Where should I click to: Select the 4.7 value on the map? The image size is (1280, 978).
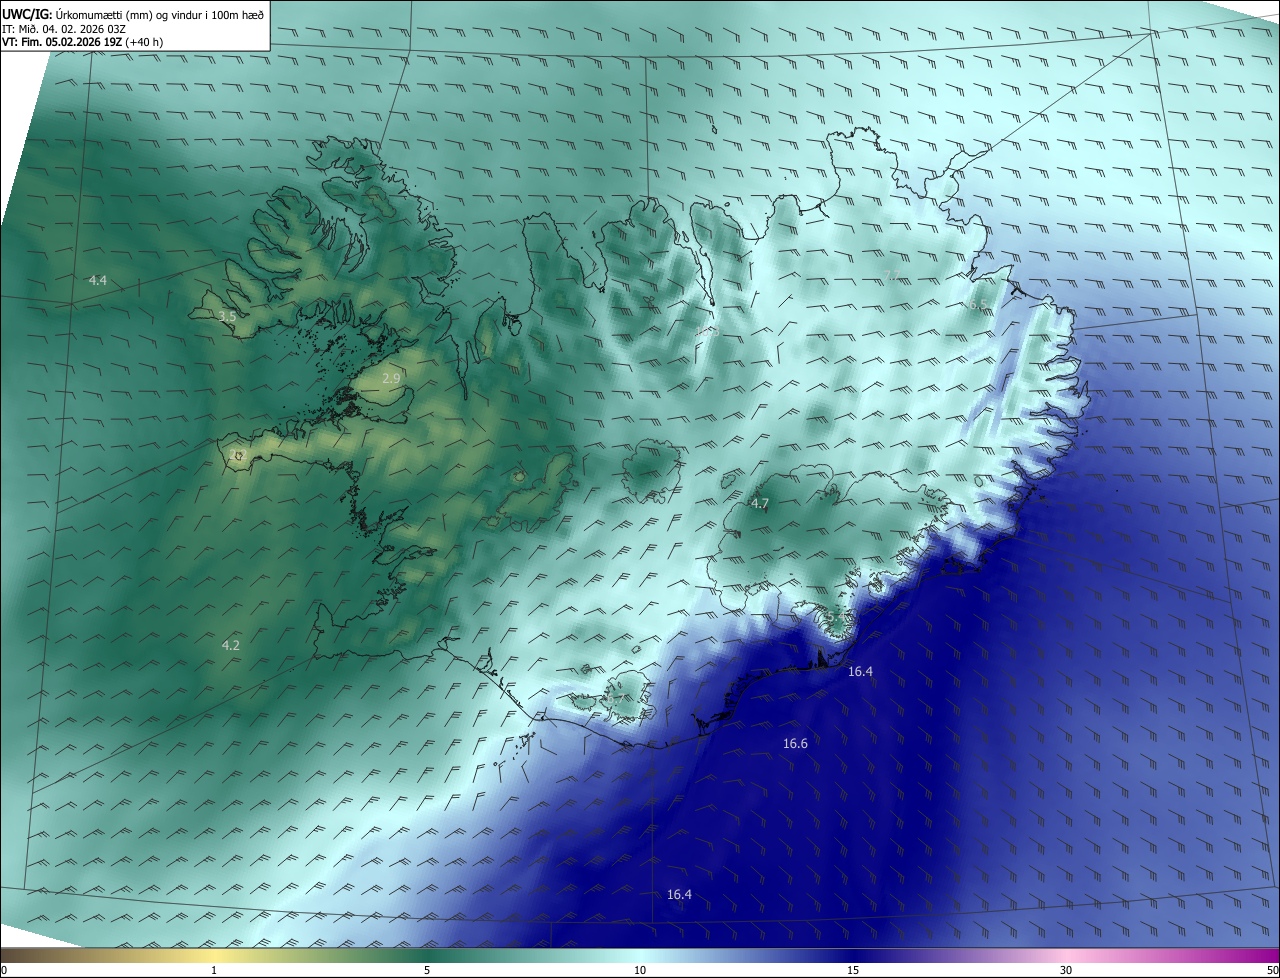click(x=759, y=503)
